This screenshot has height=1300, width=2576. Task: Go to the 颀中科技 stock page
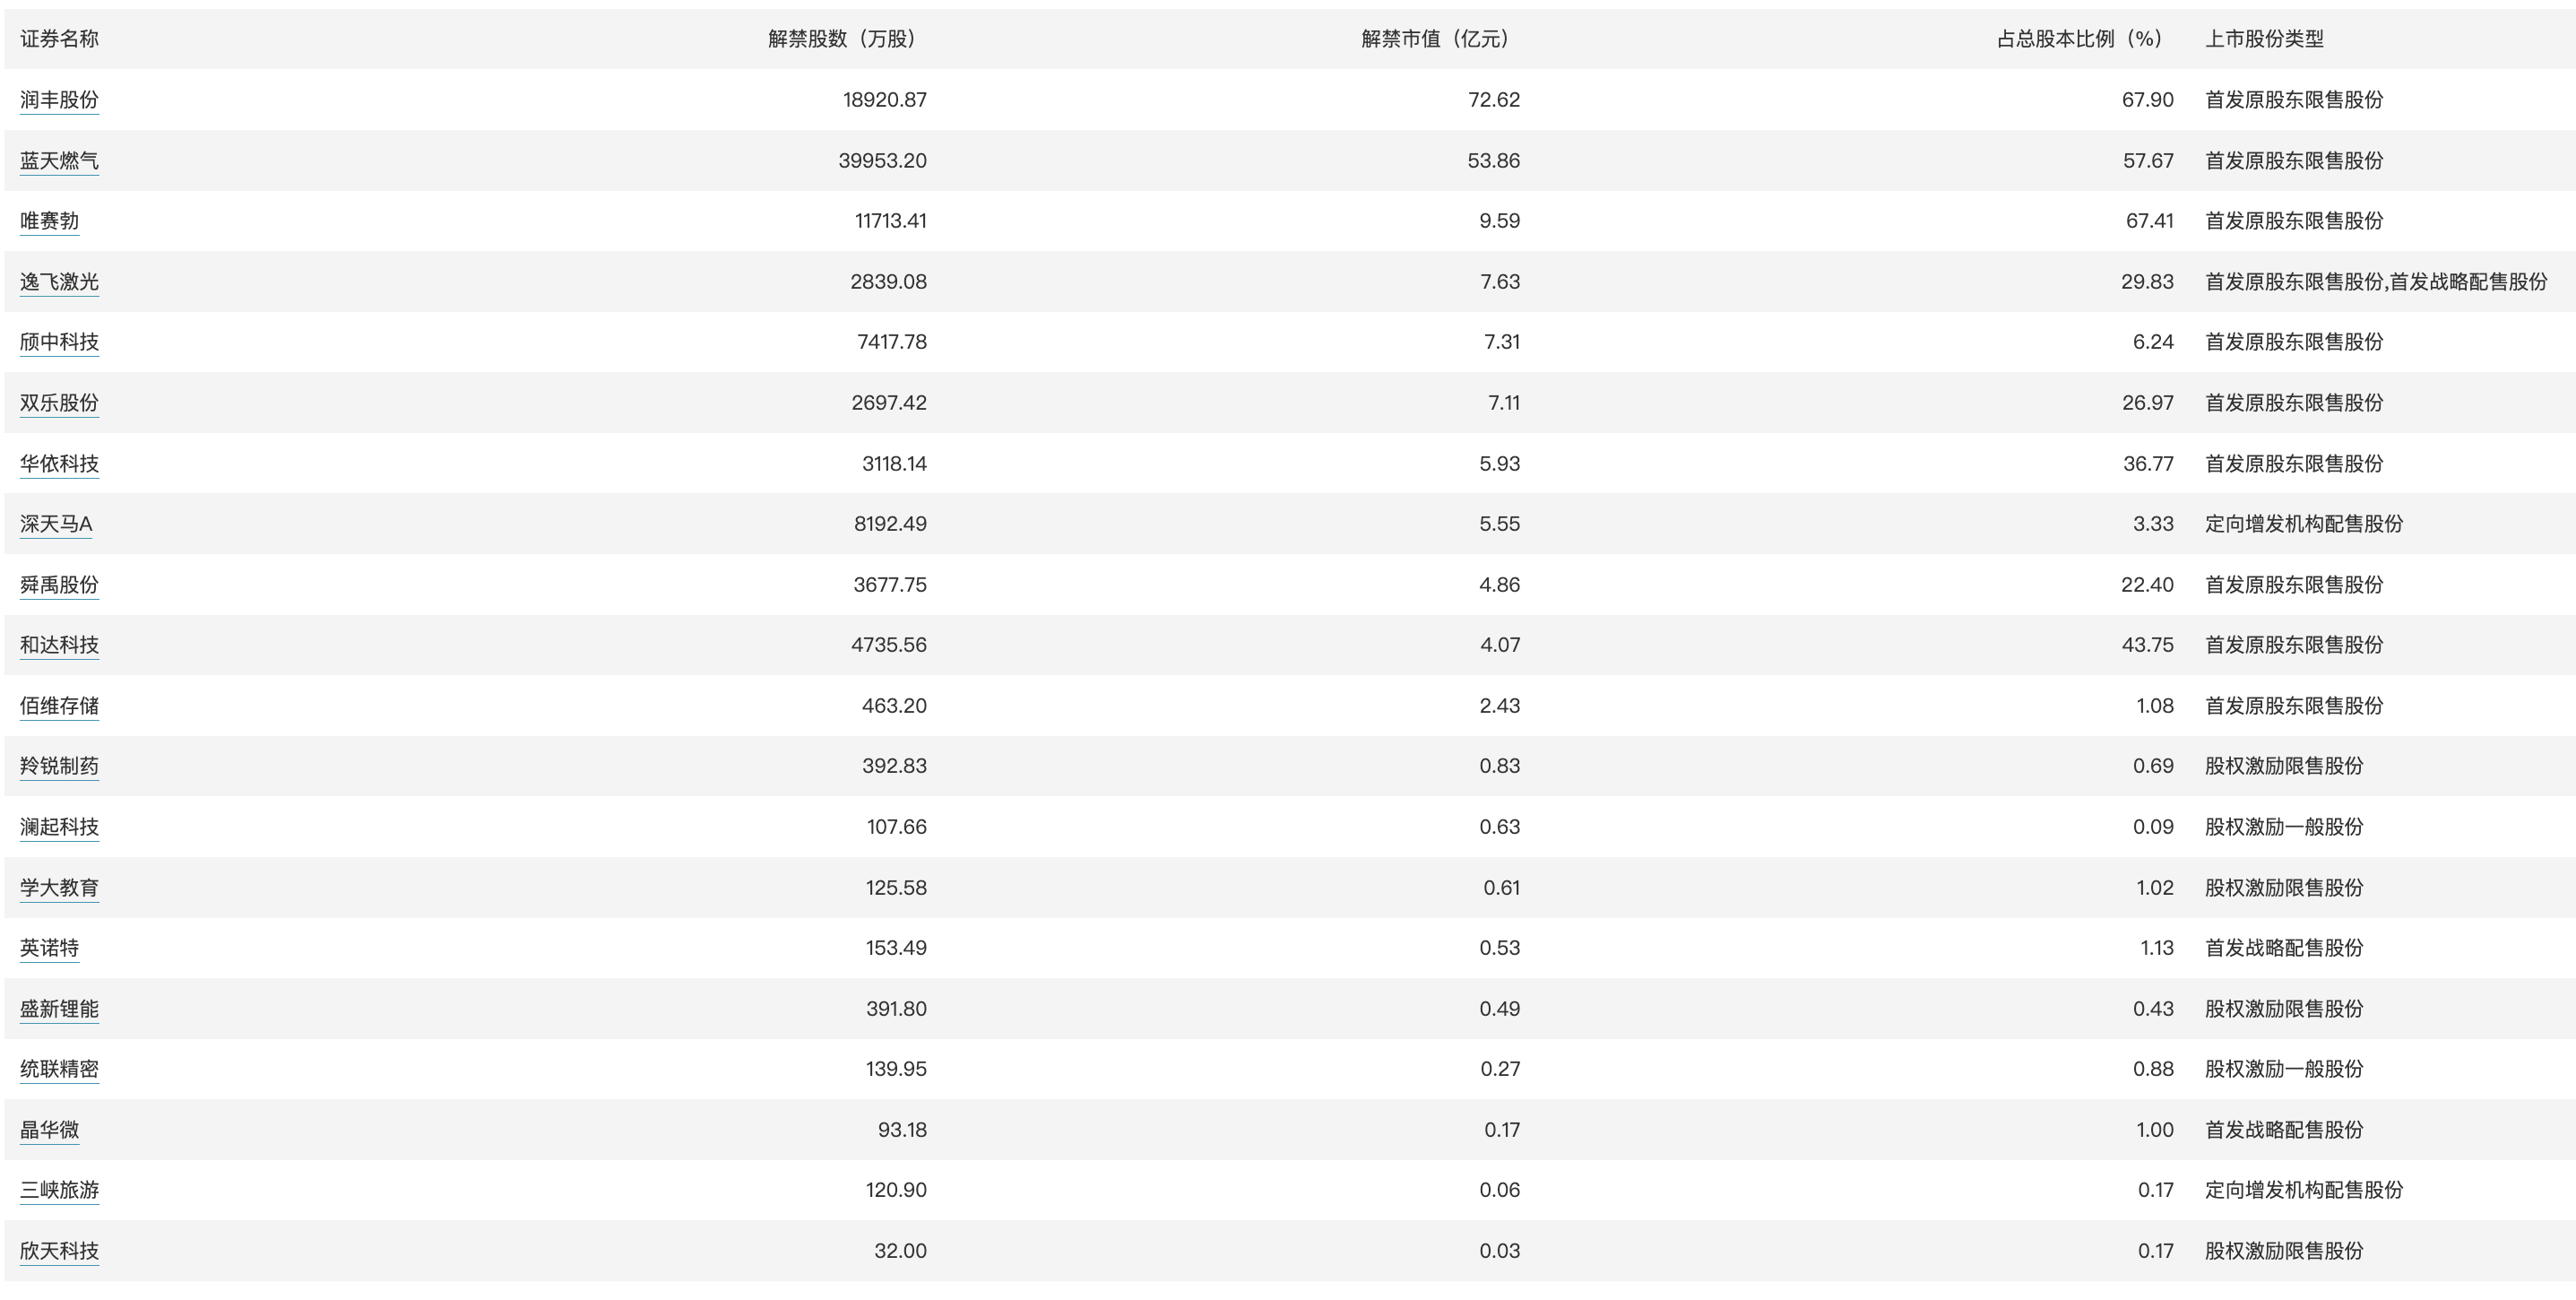[x=59, y=342]
